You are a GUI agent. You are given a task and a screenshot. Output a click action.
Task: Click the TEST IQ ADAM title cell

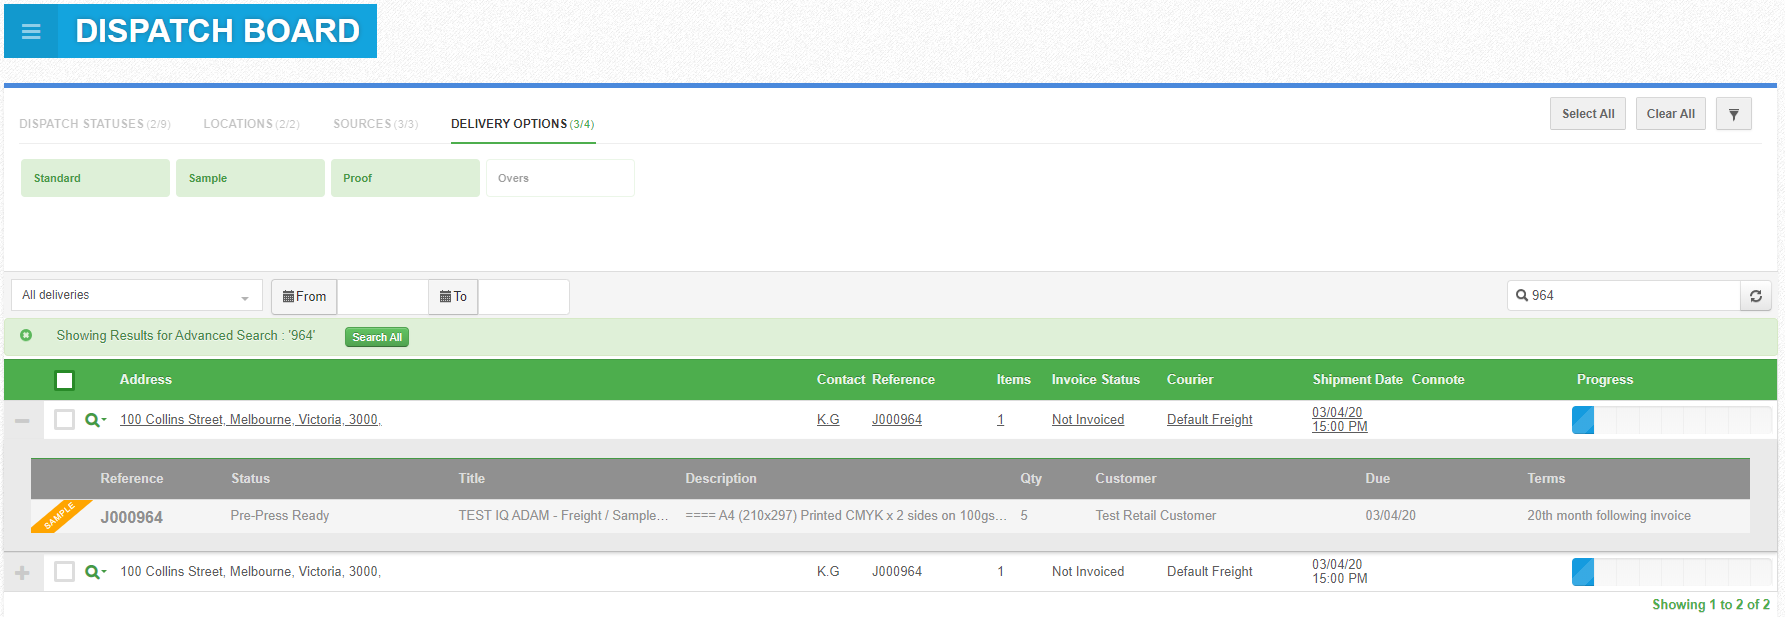click(x=563, y=516)
